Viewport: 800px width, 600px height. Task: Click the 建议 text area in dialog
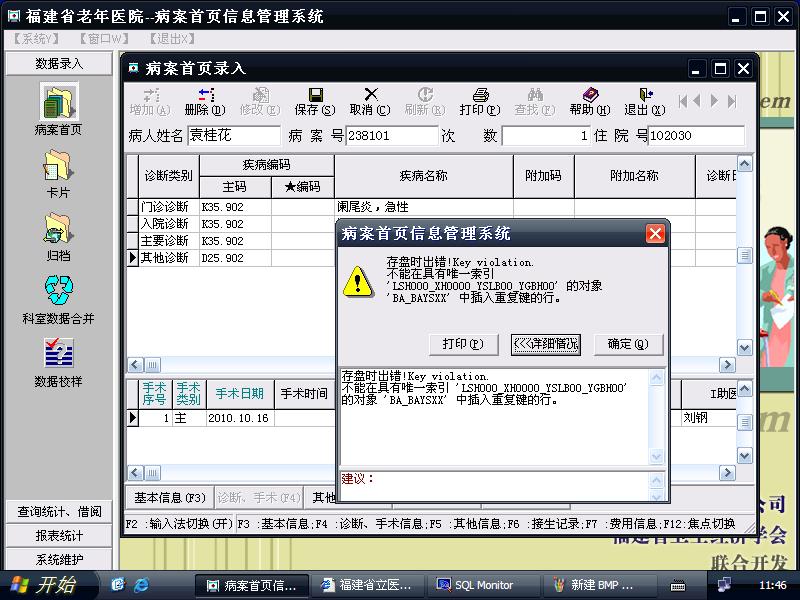pos(494,485)
